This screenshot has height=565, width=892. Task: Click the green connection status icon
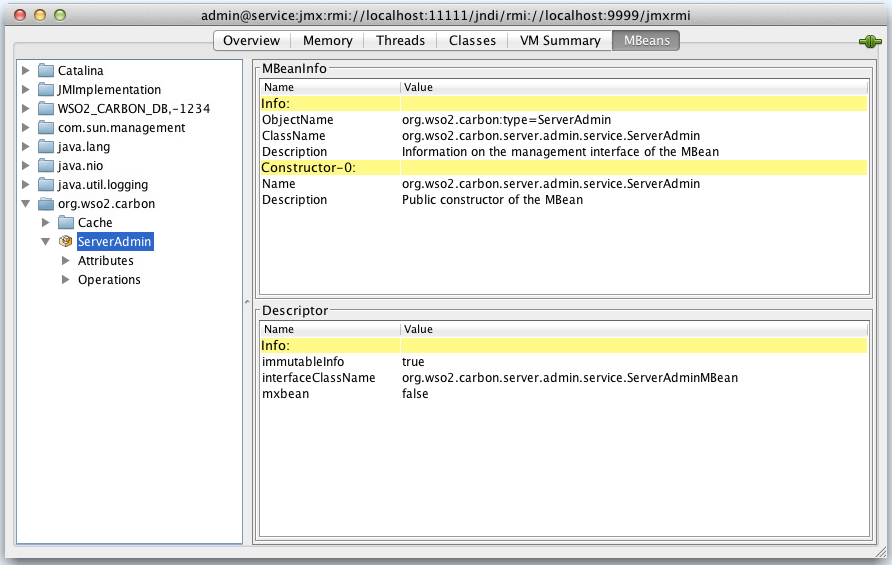(x=868, y=42)
